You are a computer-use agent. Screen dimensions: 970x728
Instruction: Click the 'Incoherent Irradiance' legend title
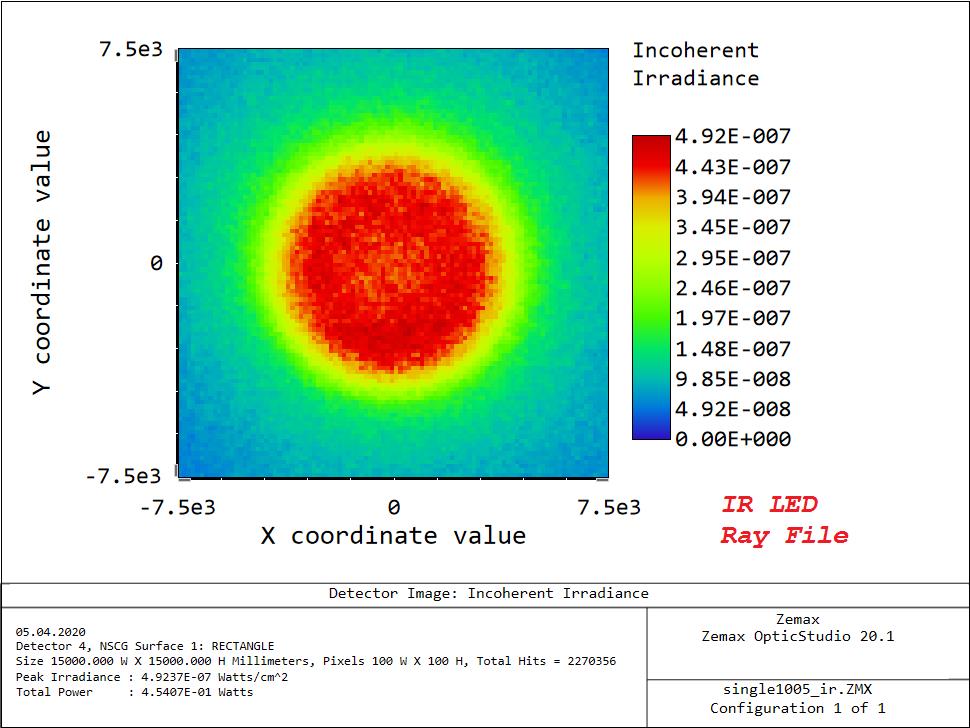695,64
